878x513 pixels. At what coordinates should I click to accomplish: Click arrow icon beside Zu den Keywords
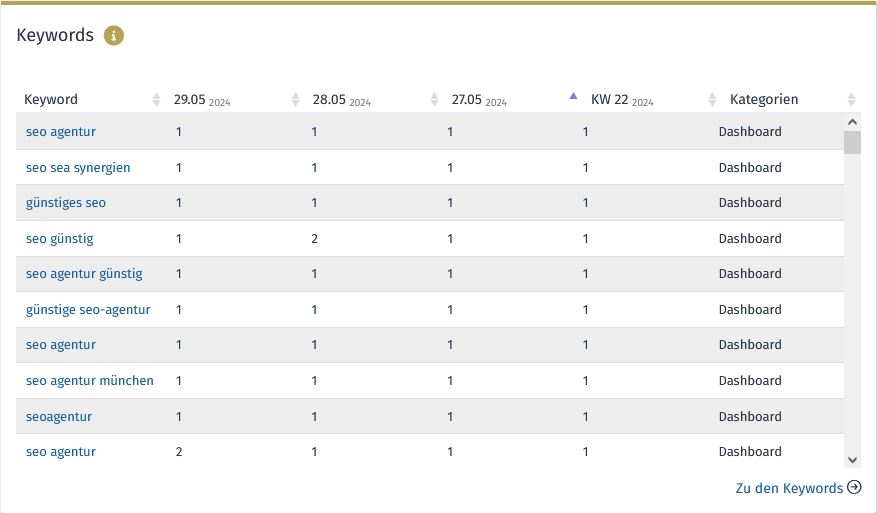pos(854,487)
